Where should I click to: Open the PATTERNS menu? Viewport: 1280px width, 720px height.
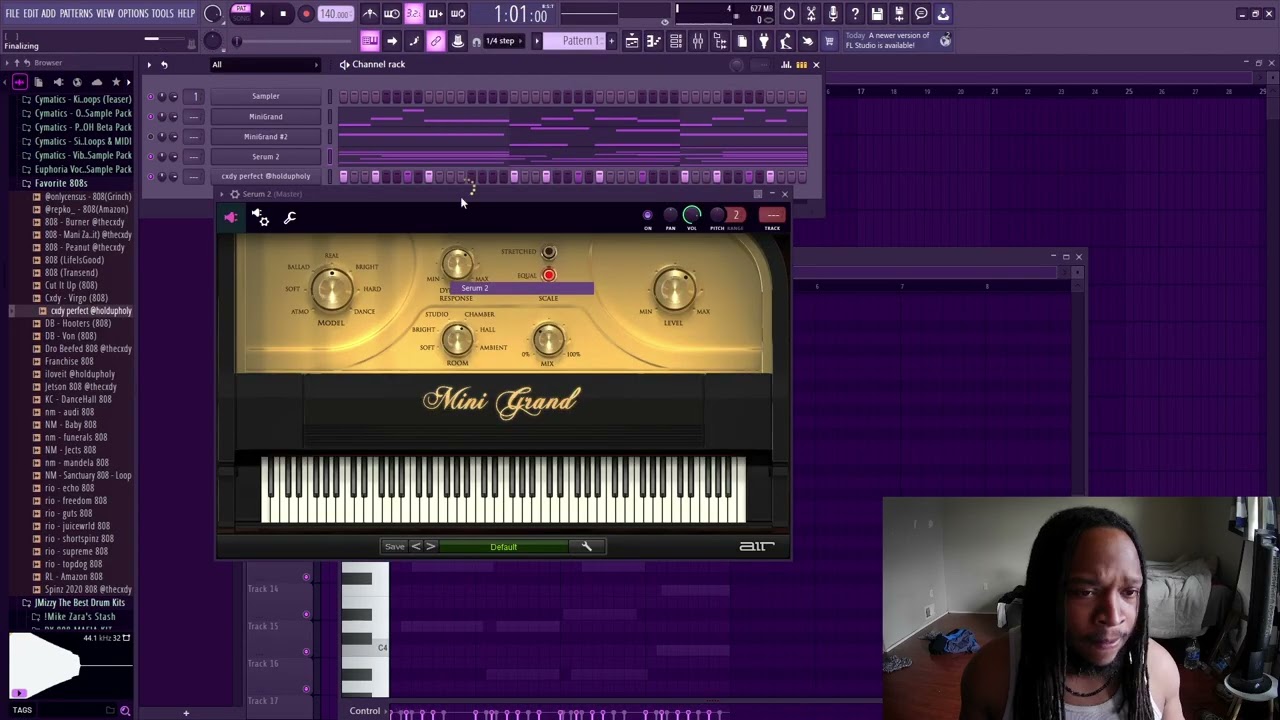pyautogui.click(x=76, y=14)
